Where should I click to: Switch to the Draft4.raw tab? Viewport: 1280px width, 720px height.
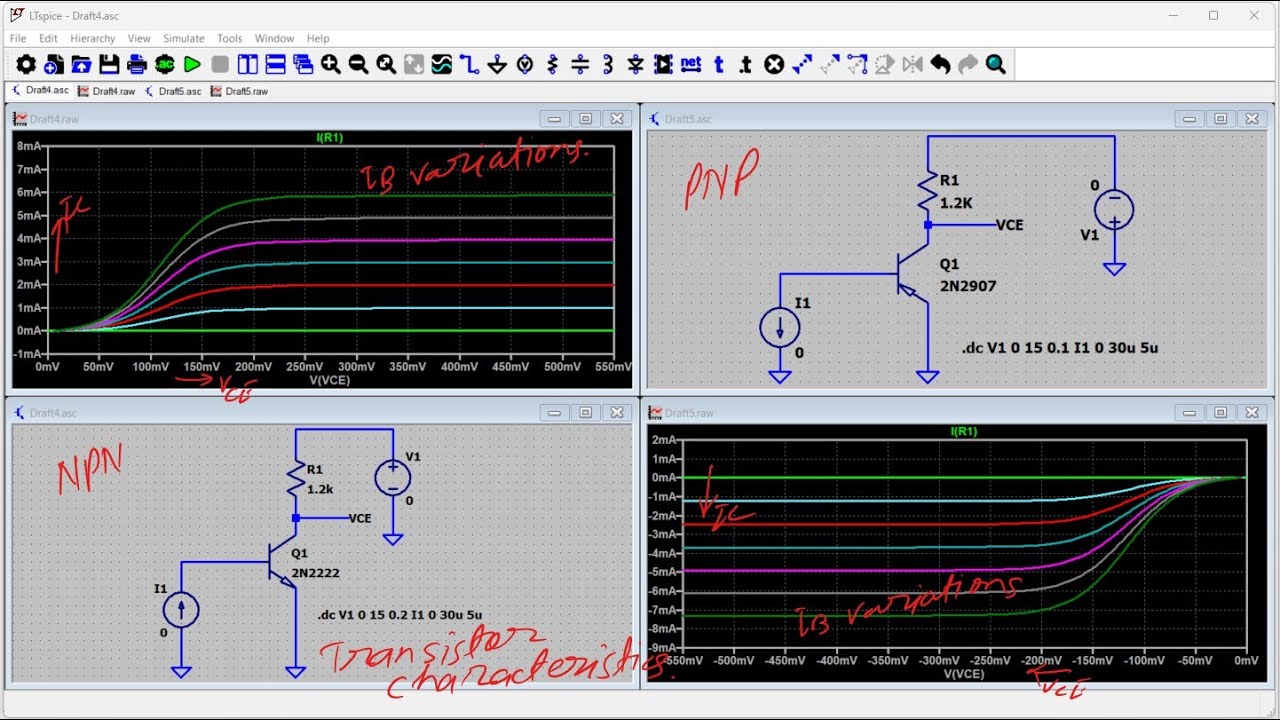click(x=106, y=91)
